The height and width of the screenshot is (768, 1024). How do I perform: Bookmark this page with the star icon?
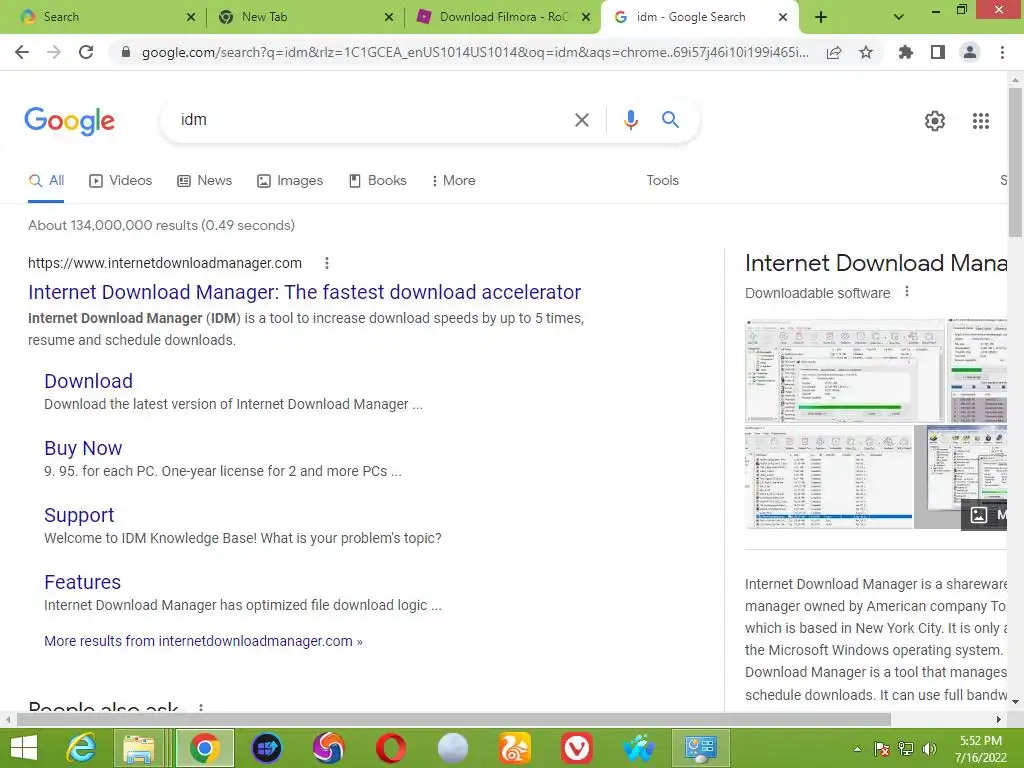(x=866, y=52)
